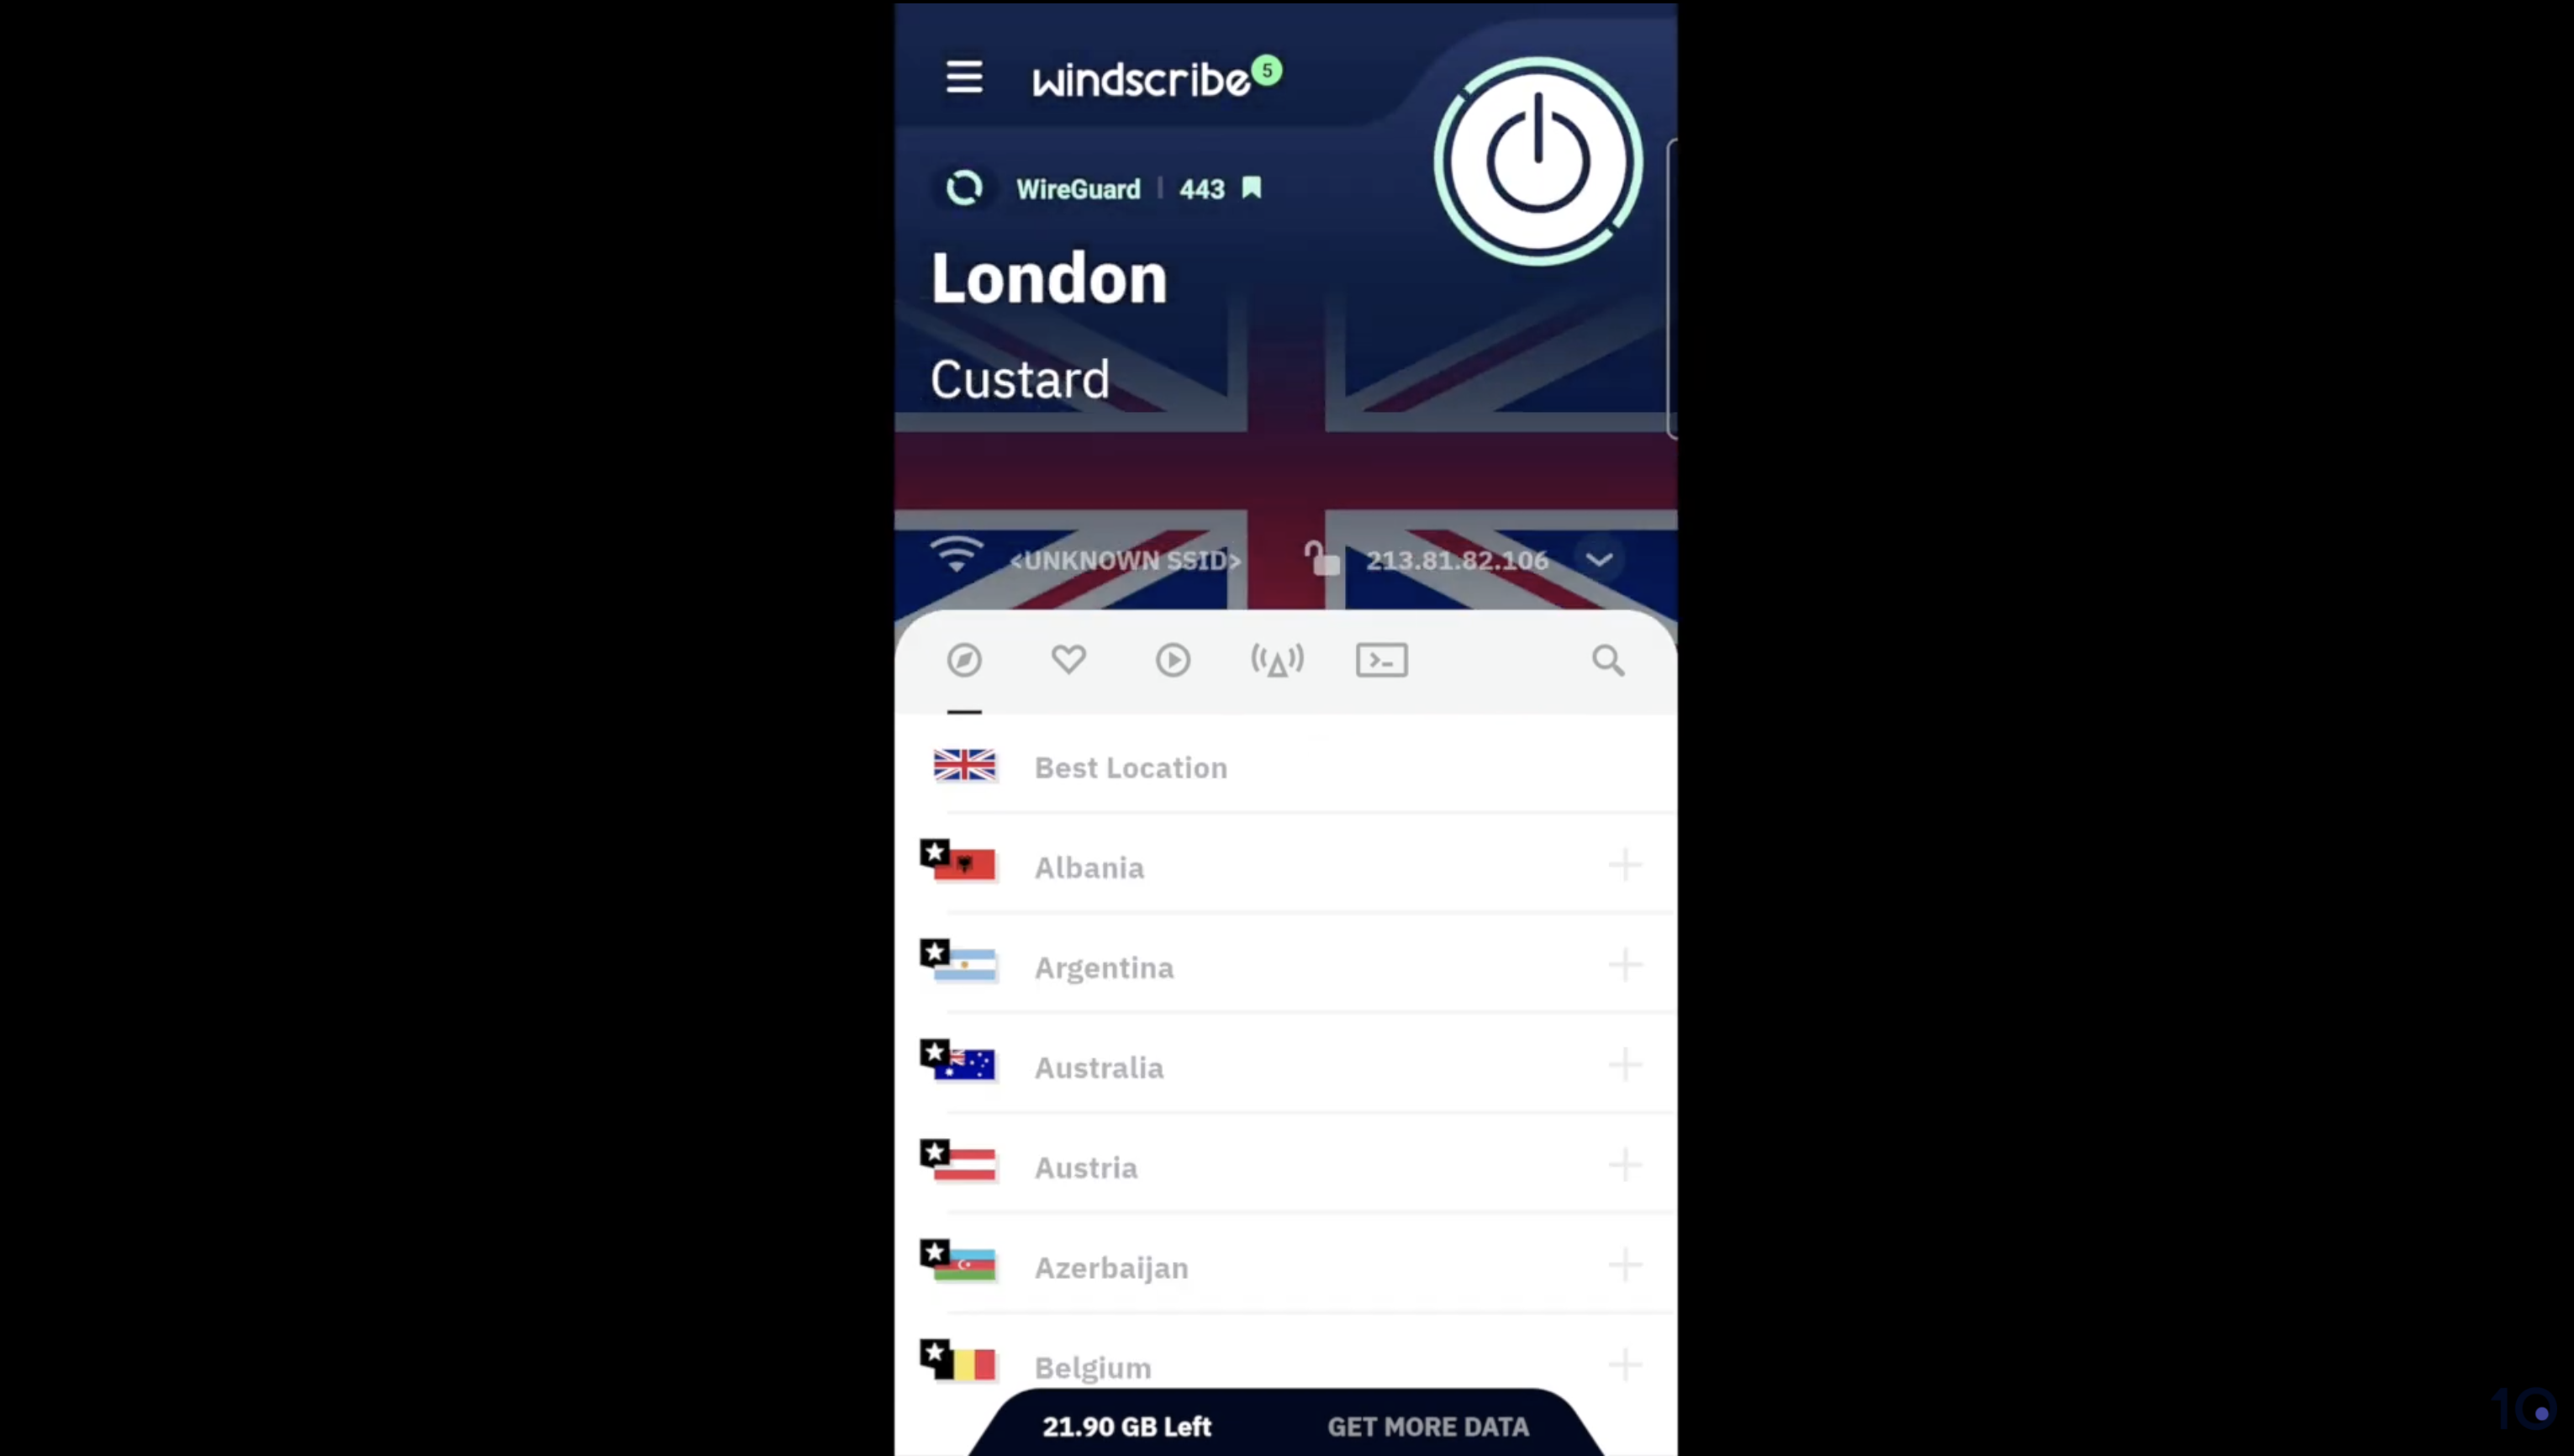Viewport: 2574px width, 1456px height.
Task: Click the Search icon in server list
Action: tap(1609, 659)
